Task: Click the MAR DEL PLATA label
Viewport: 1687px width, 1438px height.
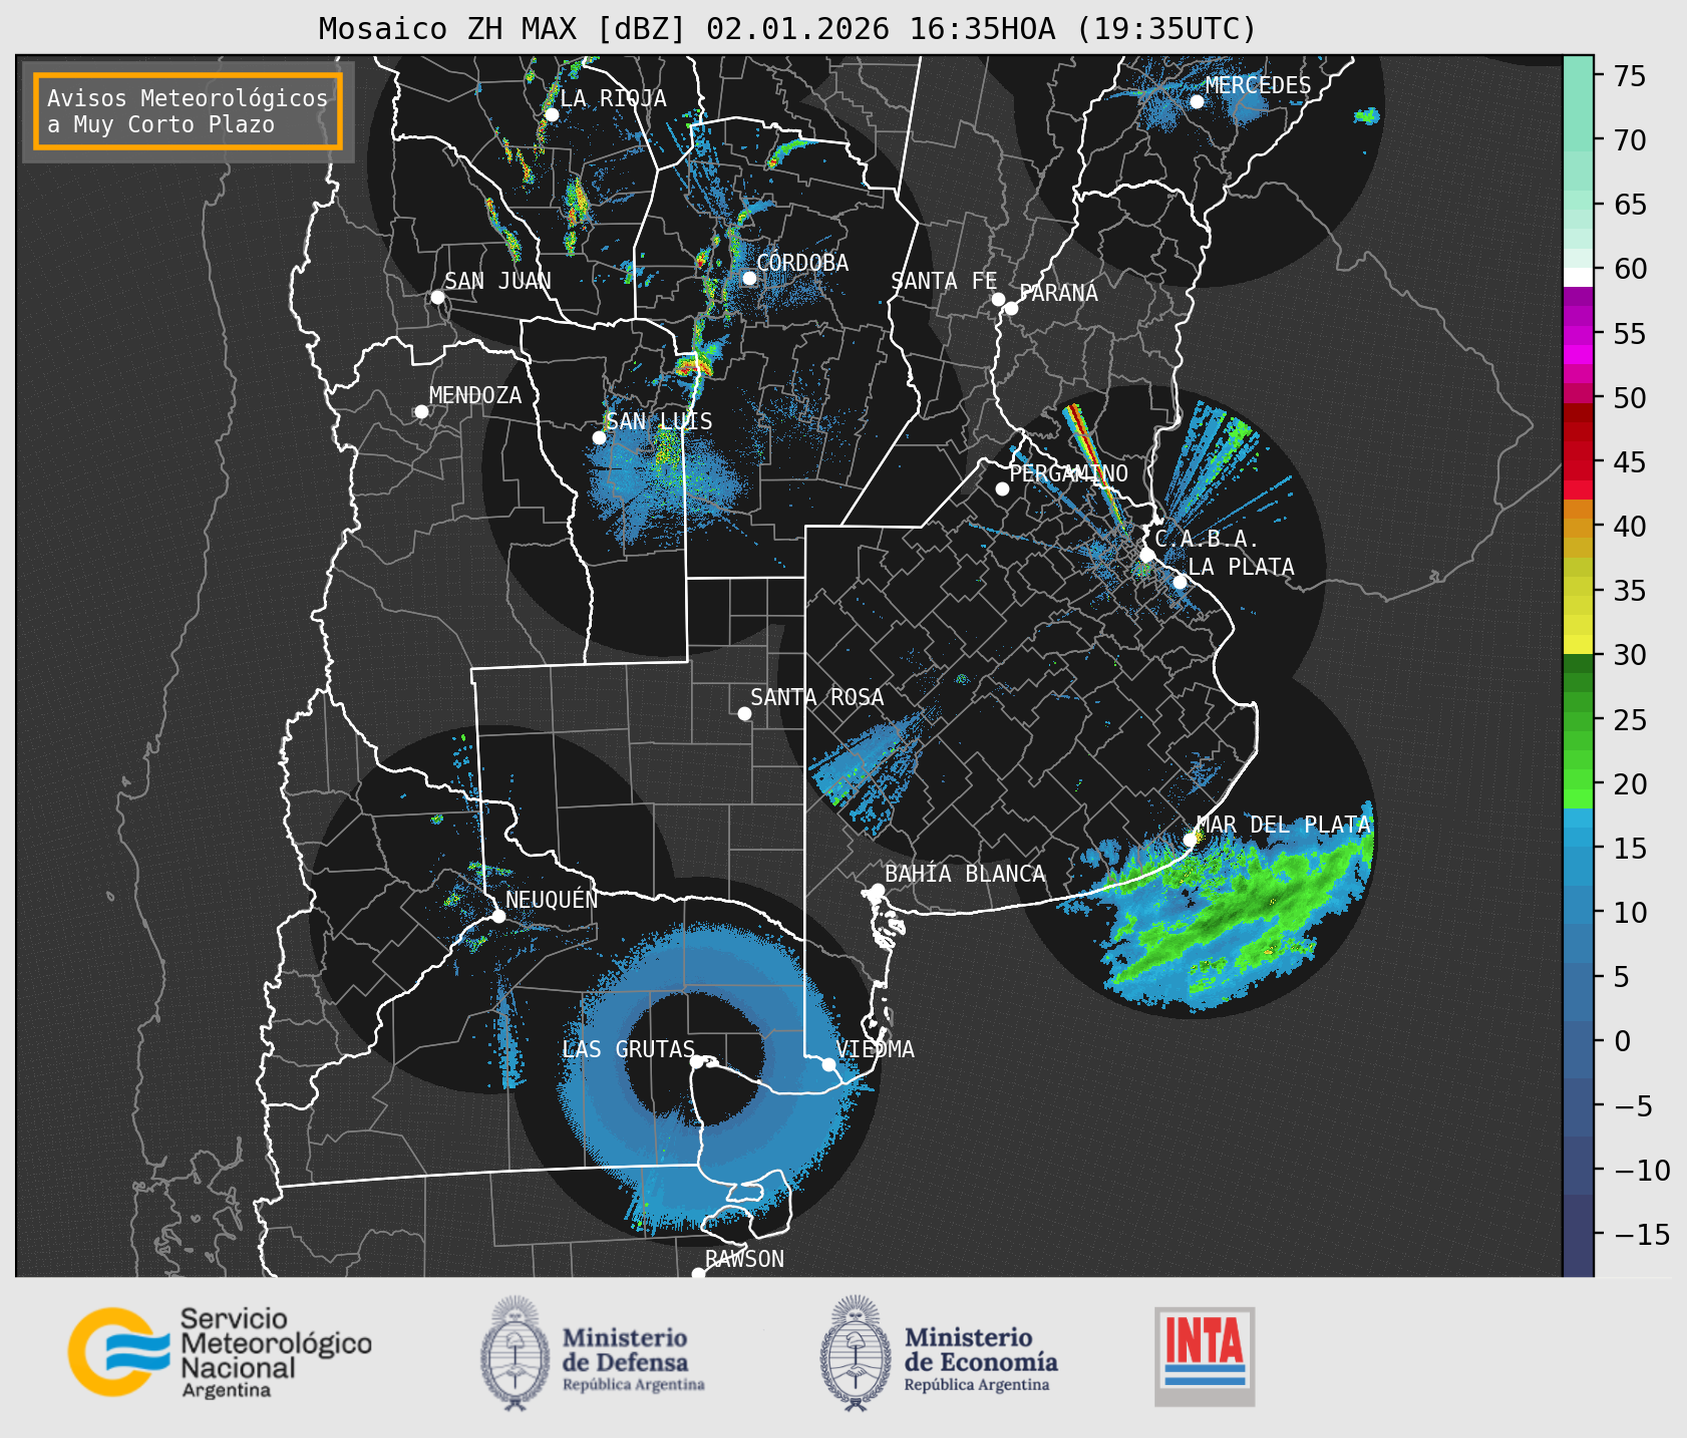Action: [x=1283, y=825]
